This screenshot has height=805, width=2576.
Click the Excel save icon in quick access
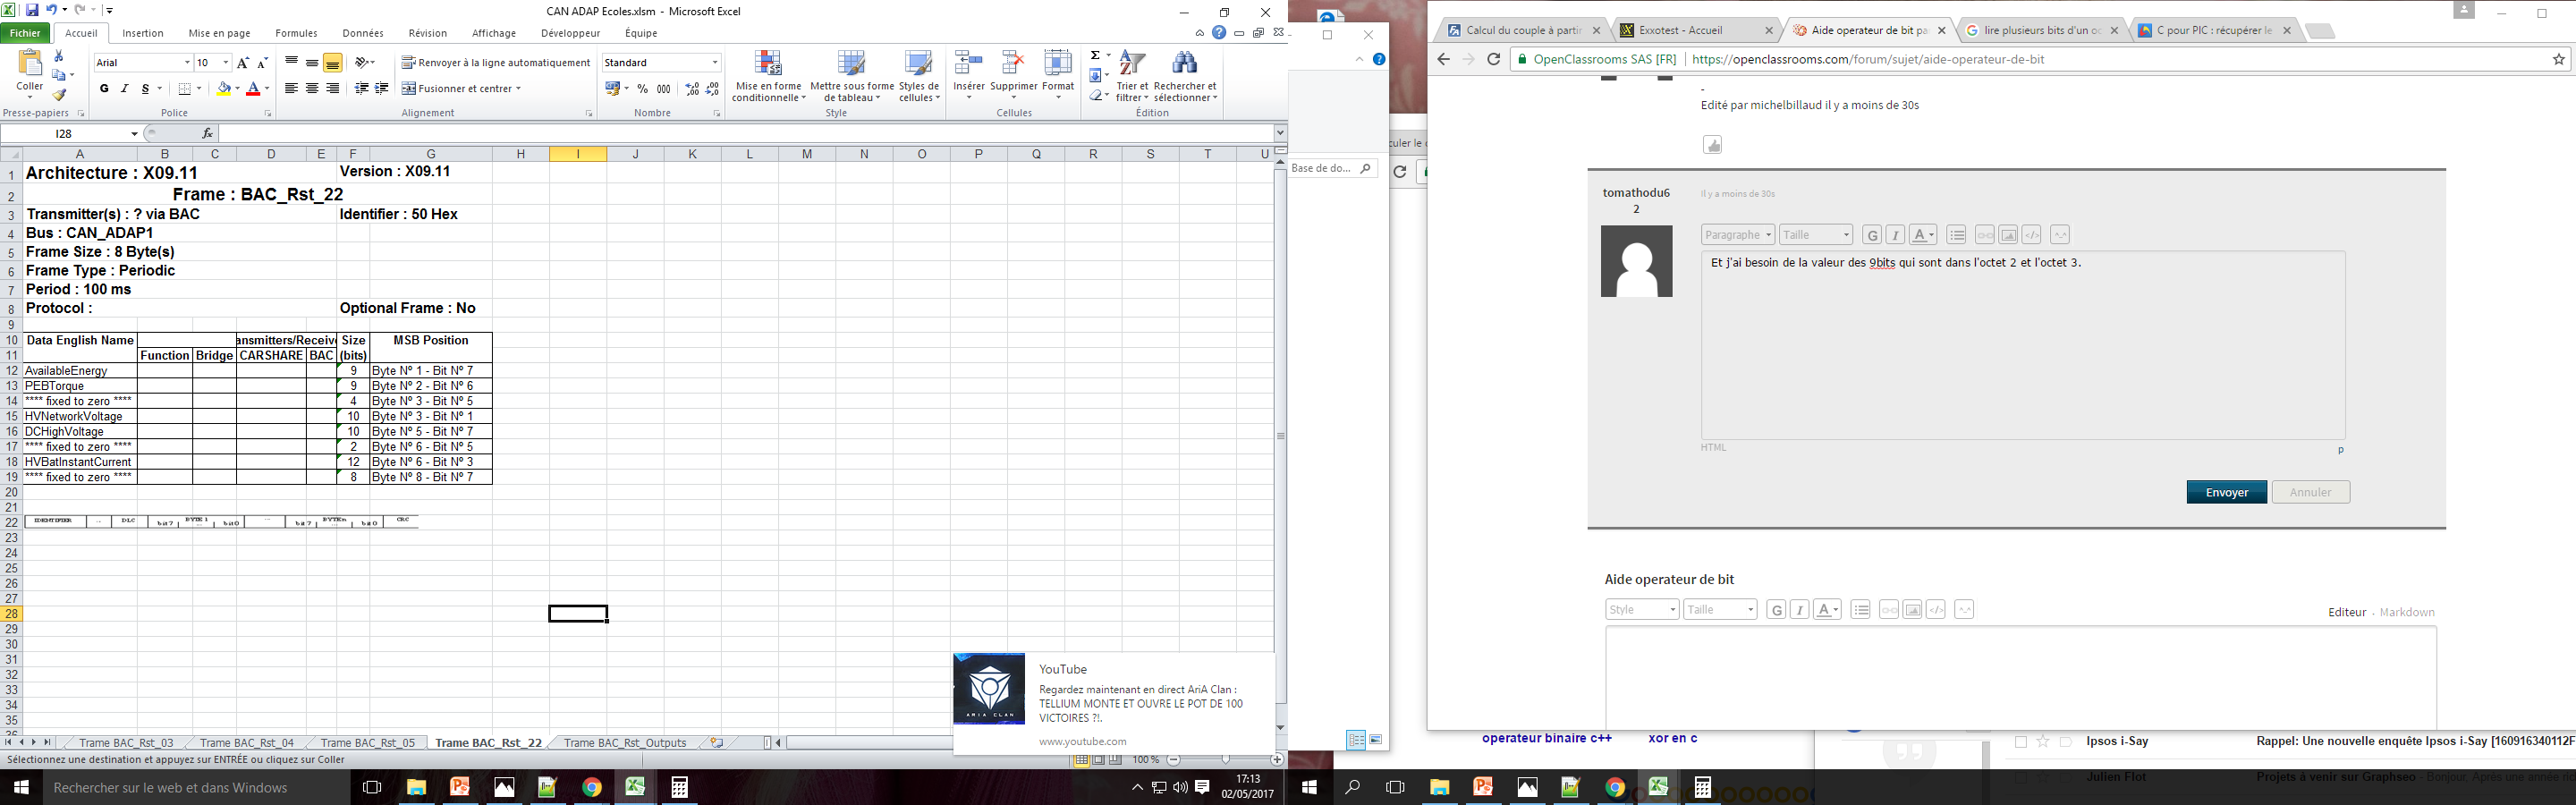(x=32, y=10)
